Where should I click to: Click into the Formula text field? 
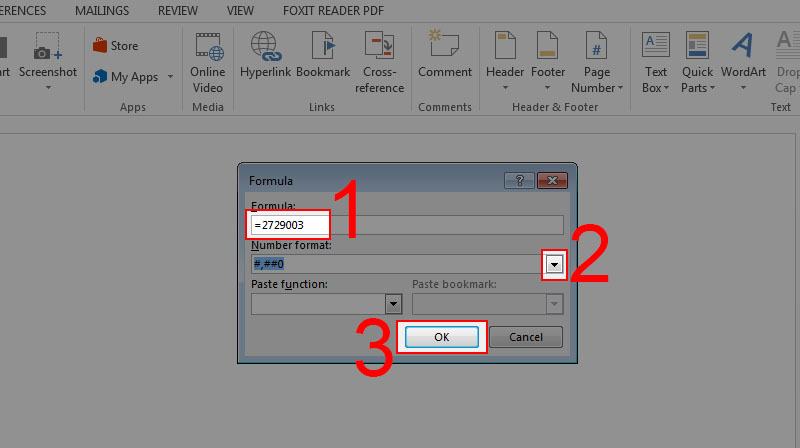[x=407, y=225]
